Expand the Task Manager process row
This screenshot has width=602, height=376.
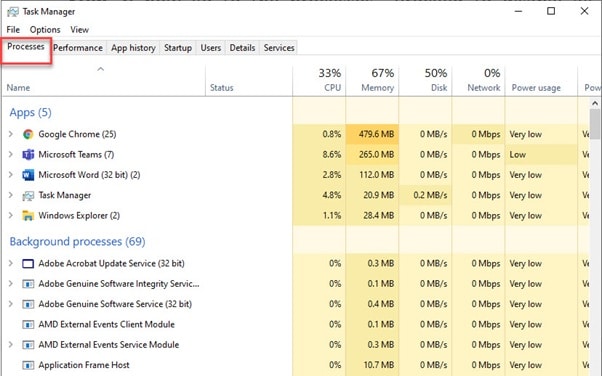coord(11,195)
